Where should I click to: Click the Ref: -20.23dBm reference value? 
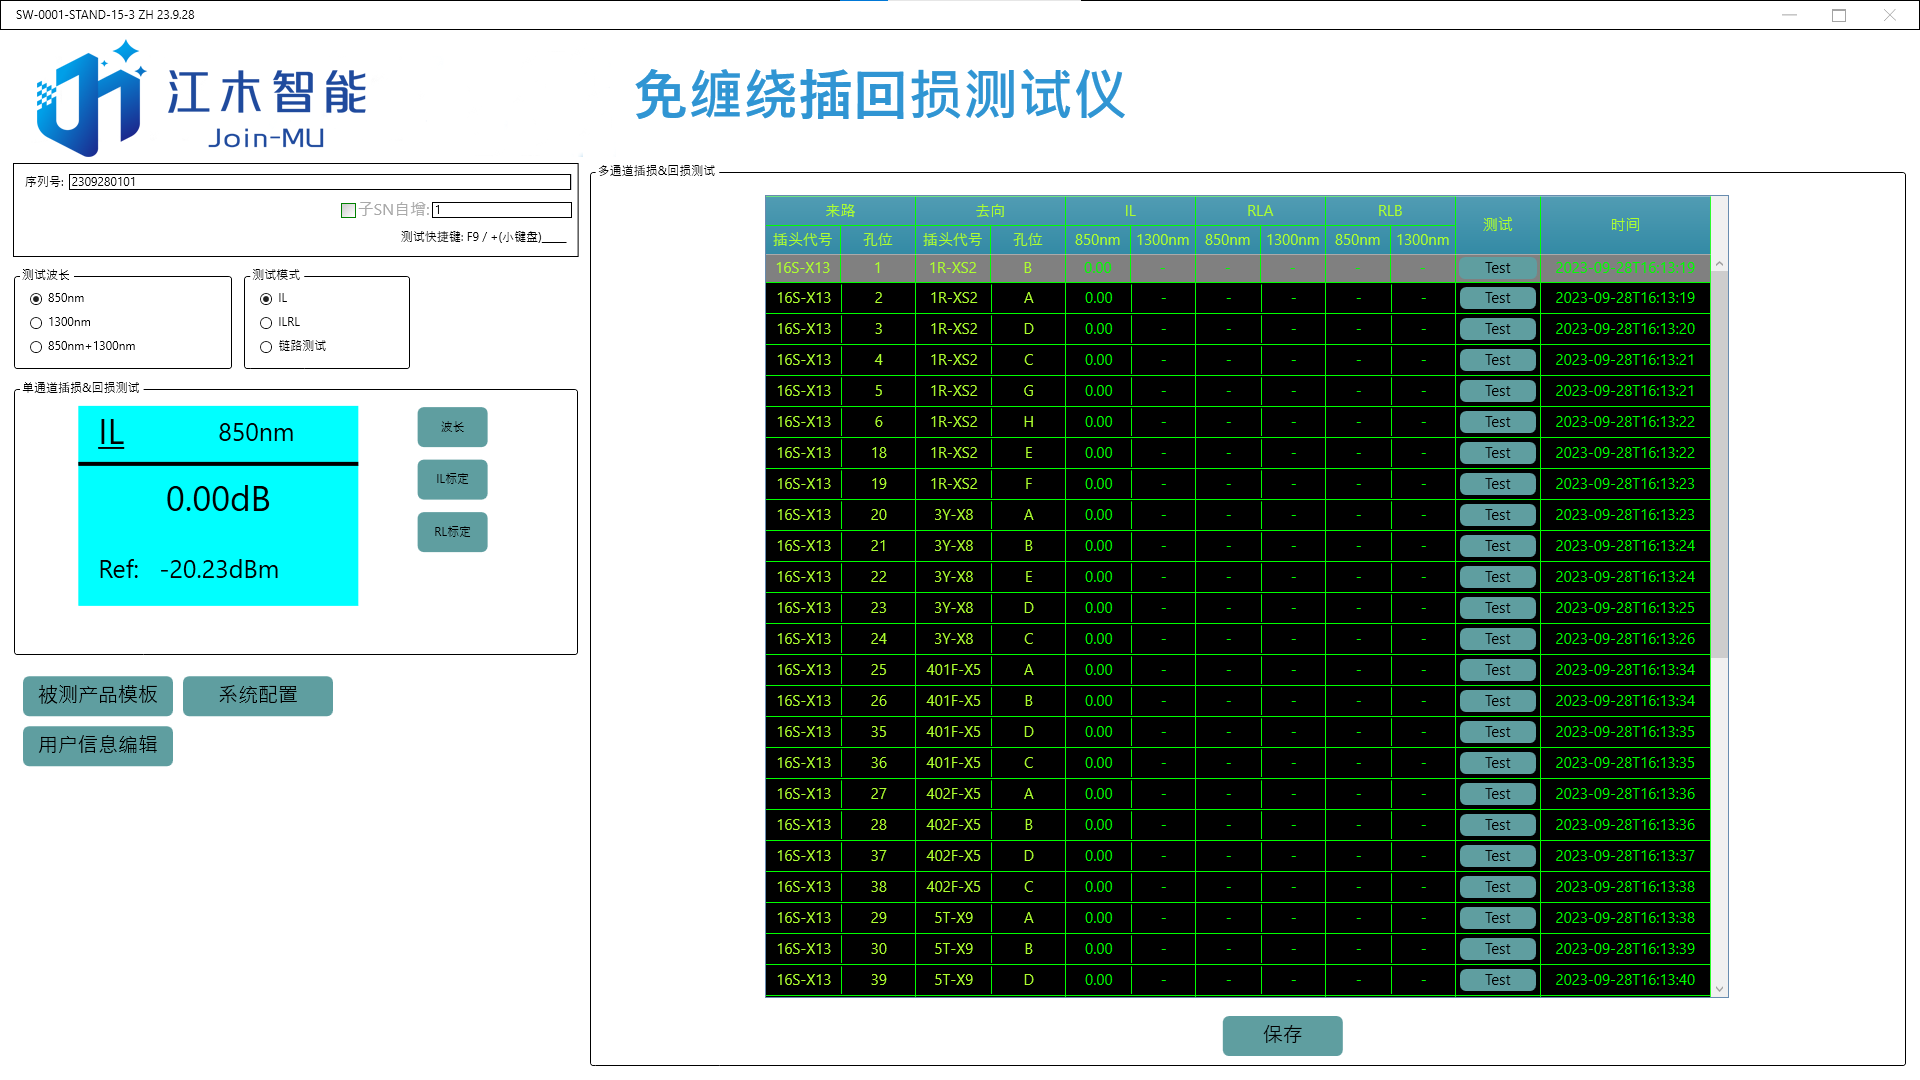pyautogui.click(x=189, y=570)
